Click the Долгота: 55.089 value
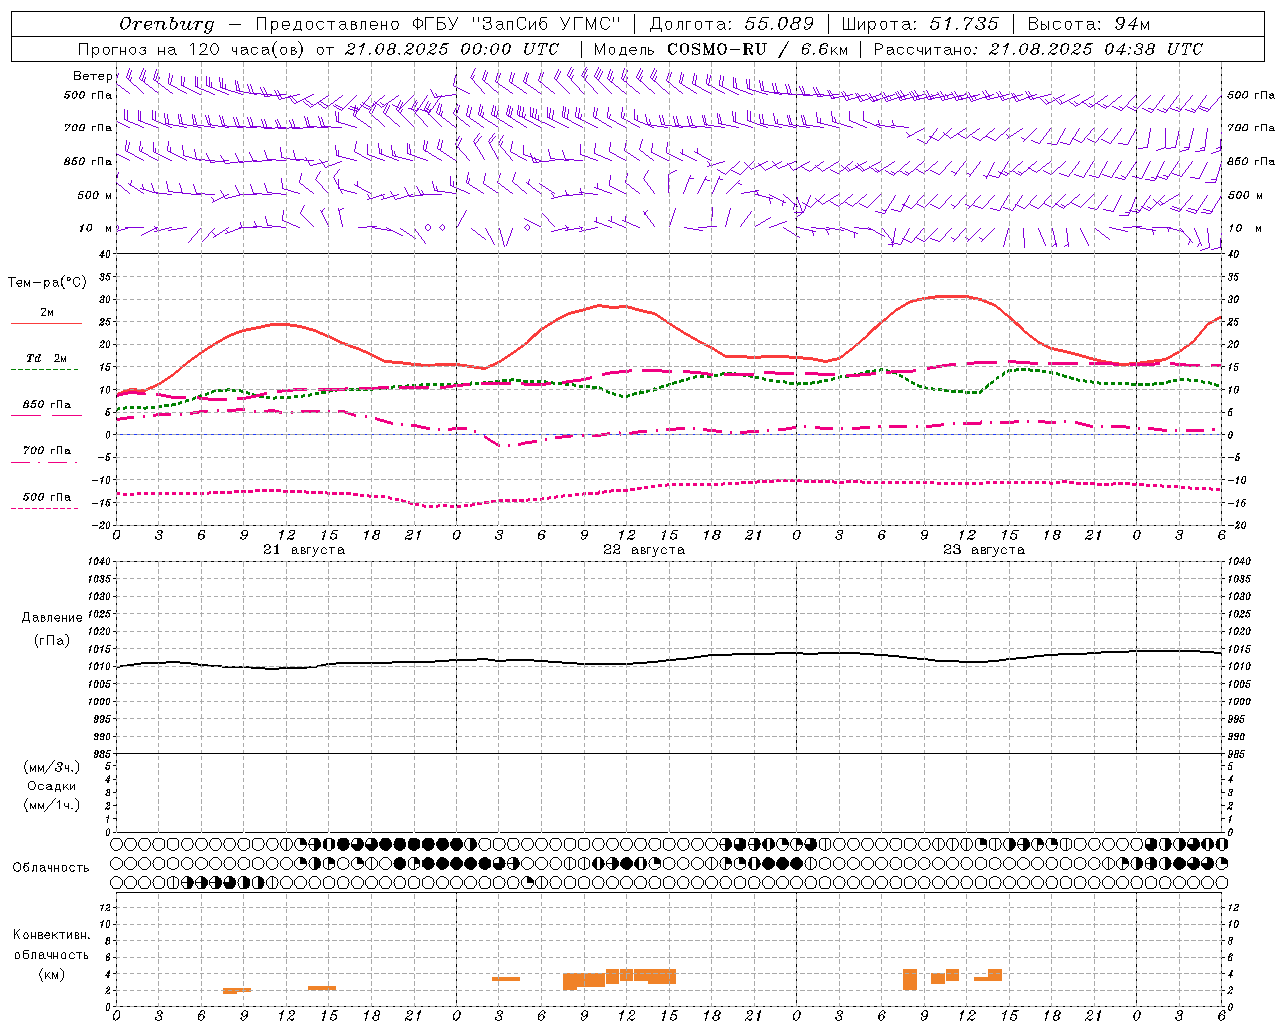1280x1024 pixels. [x=732, y=24]
